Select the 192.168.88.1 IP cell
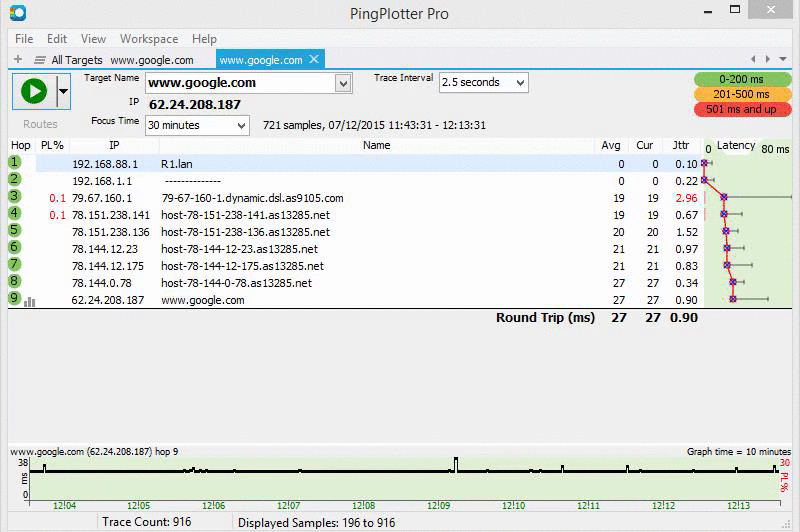This screenshot has height=532, width=800. pyautogui.click(x=105, y=164)
